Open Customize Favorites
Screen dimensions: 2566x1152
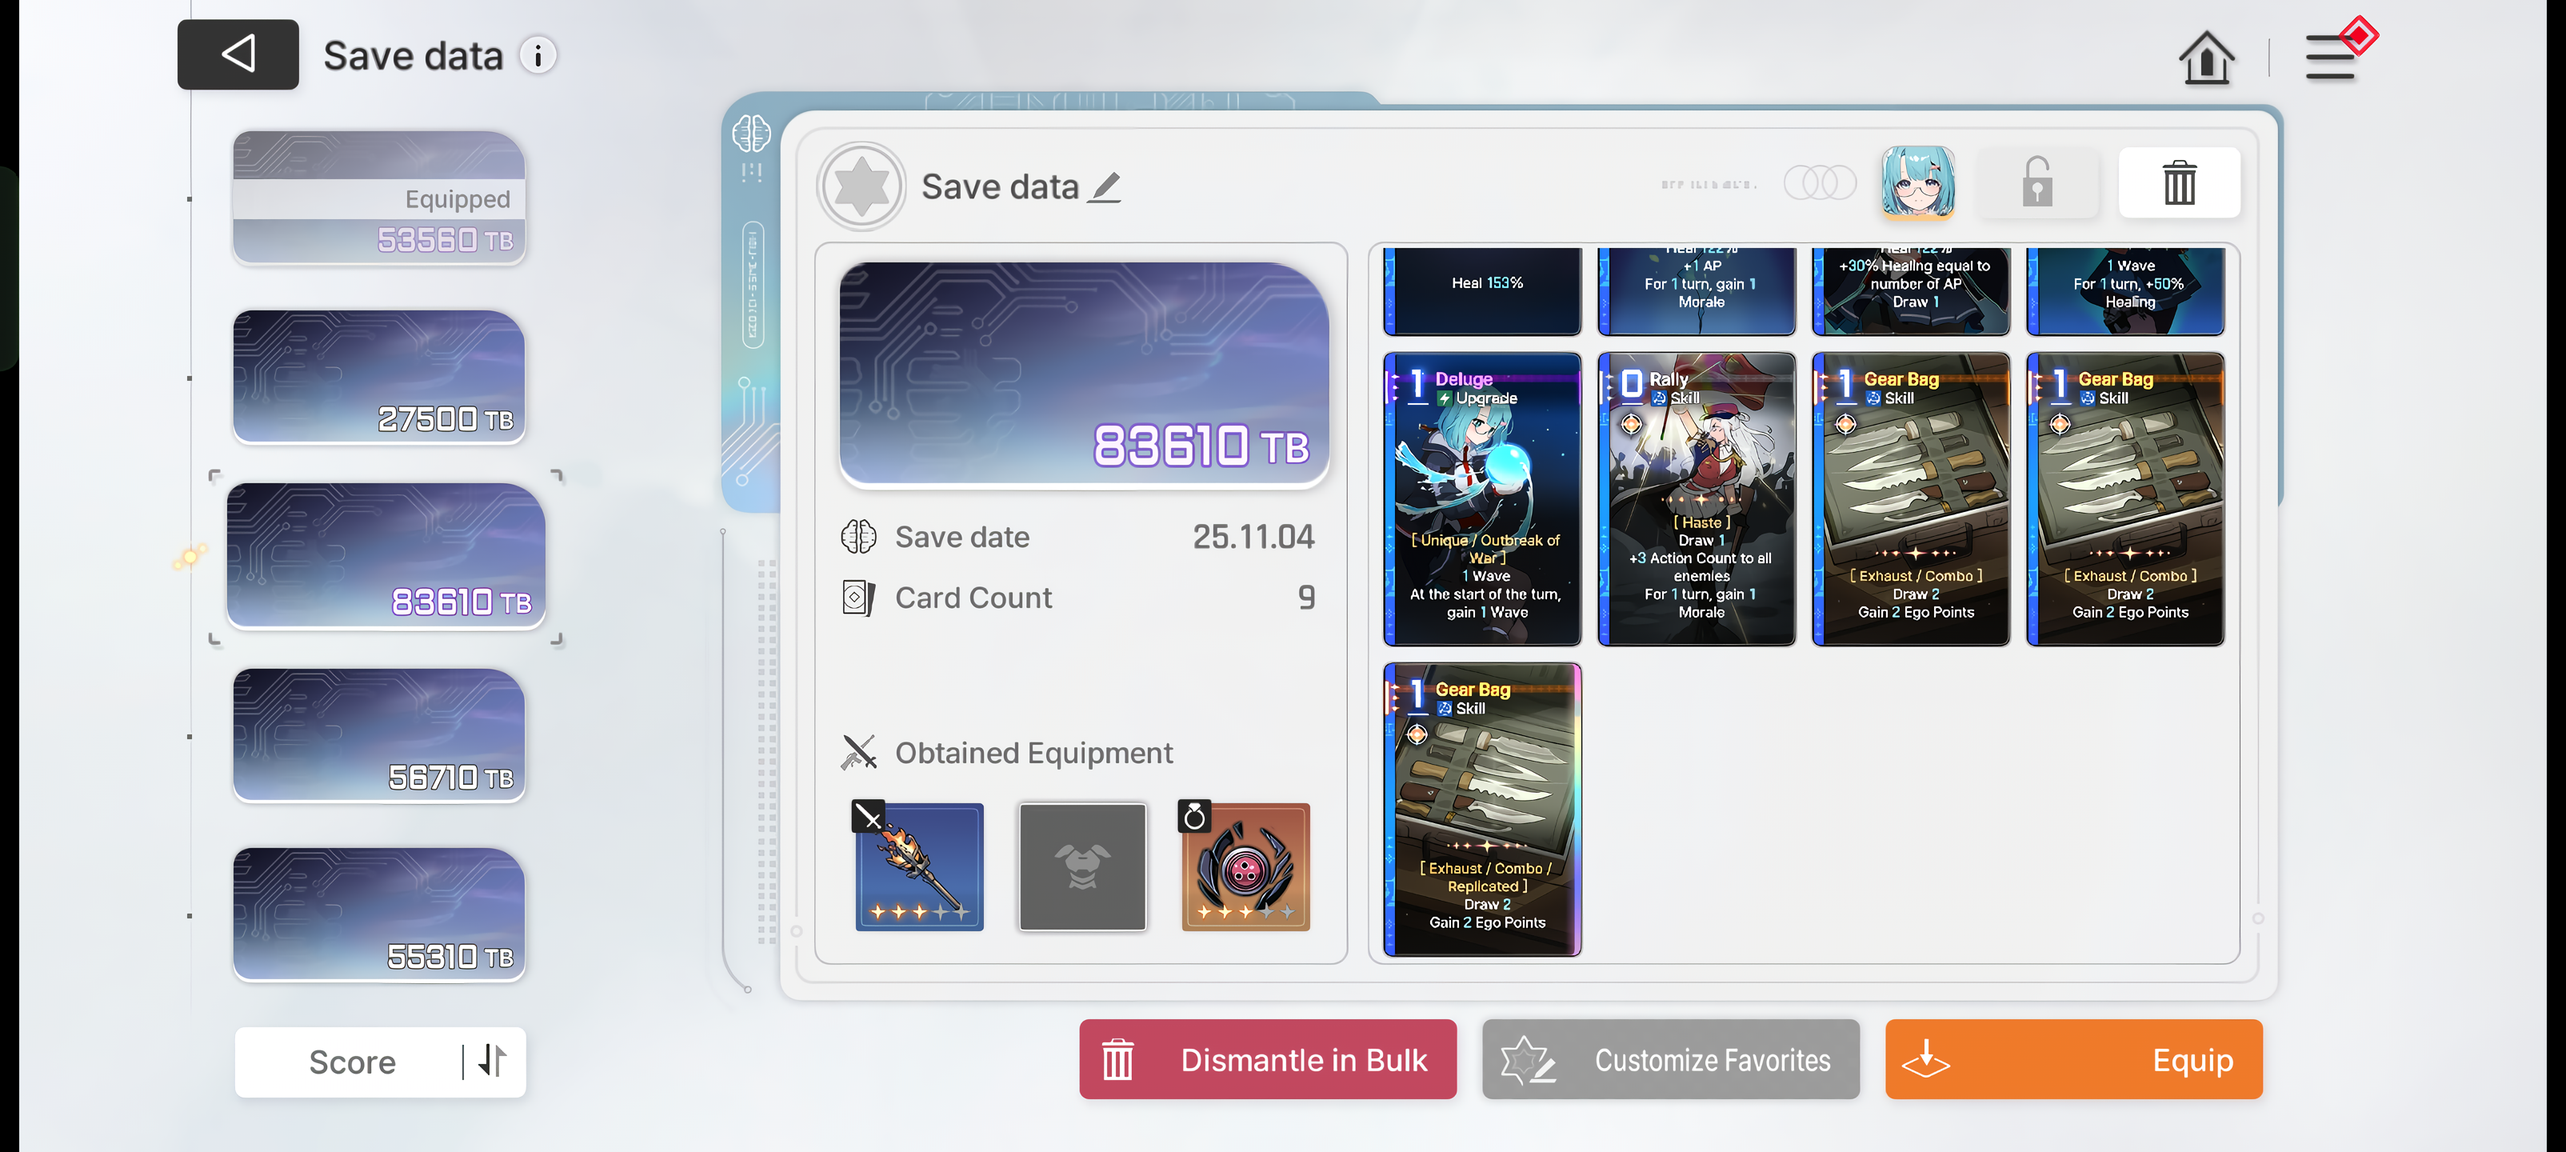tap(1670, 1059)
